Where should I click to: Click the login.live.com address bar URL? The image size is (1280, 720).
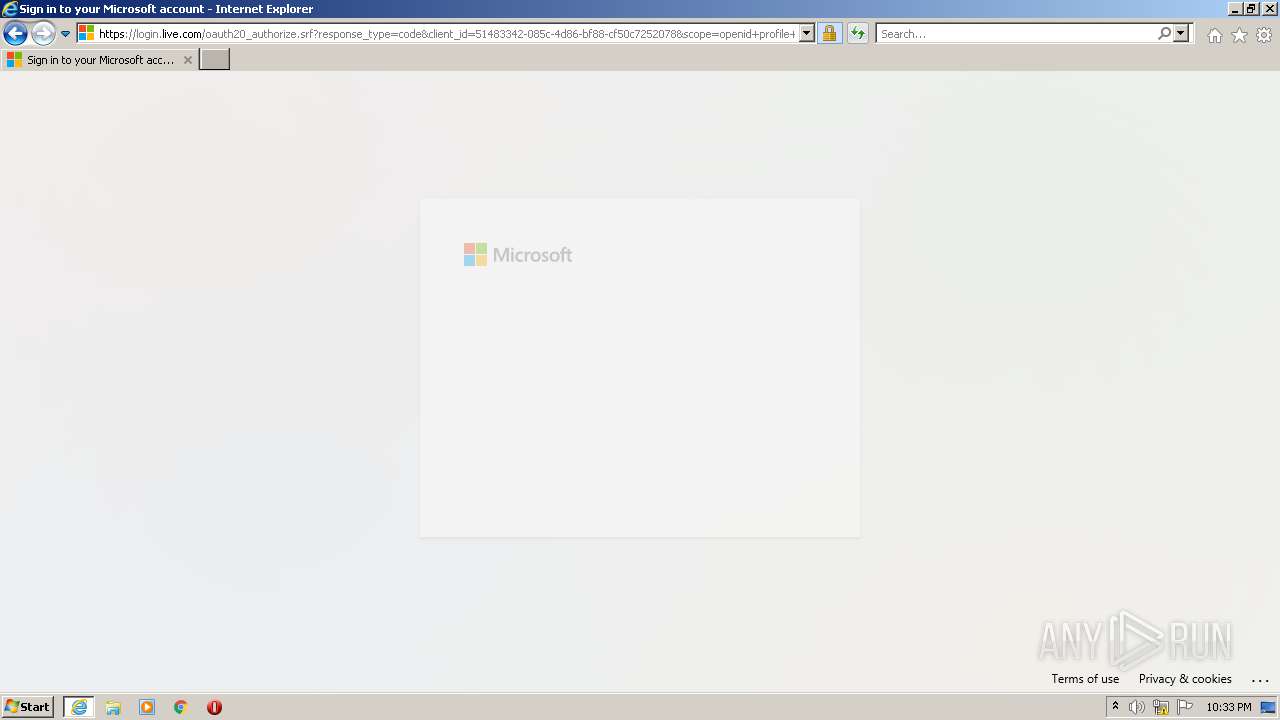[x=447, y=34]
